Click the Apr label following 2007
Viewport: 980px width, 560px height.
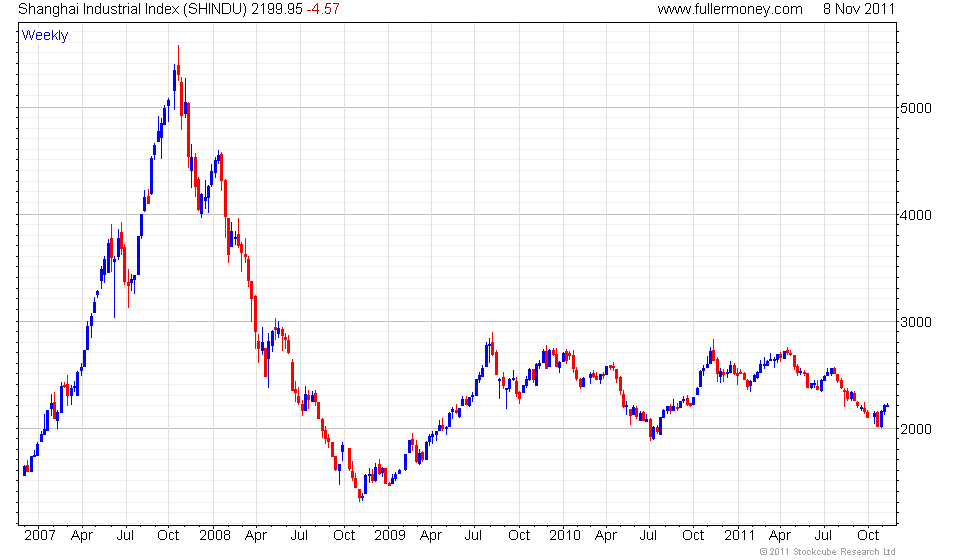[x=82, y=536]
